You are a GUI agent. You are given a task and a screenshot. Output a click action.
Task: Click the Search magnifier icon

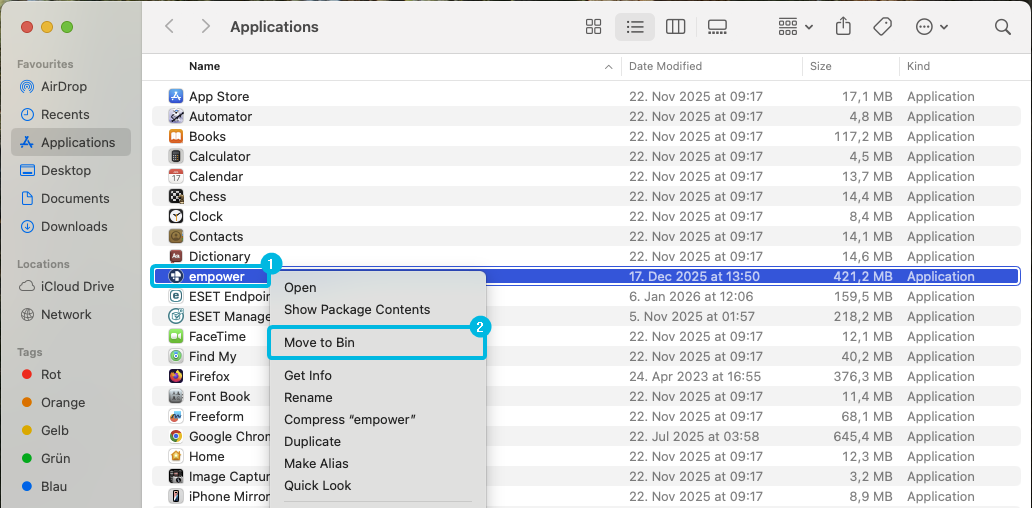coord(1002,27)
